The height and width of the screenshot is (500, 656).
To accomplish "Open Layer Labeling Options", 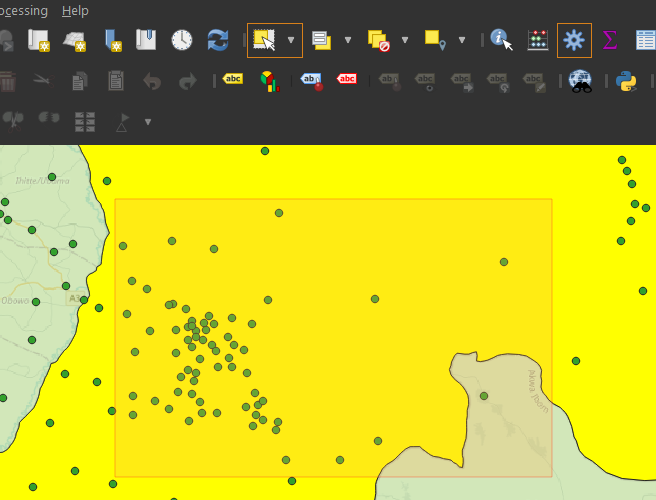I will (233, 79).
